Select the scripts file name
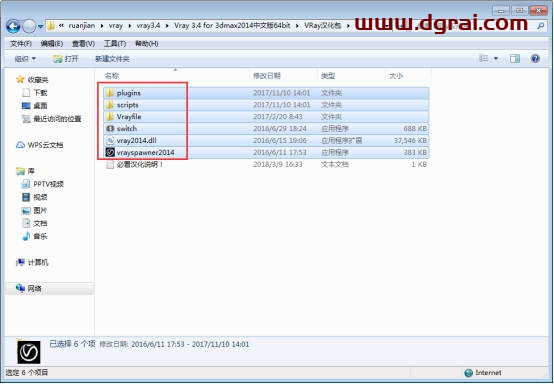The width and height of the screenshot is (554, 384). pyautogui.click(x=128, y=105)
